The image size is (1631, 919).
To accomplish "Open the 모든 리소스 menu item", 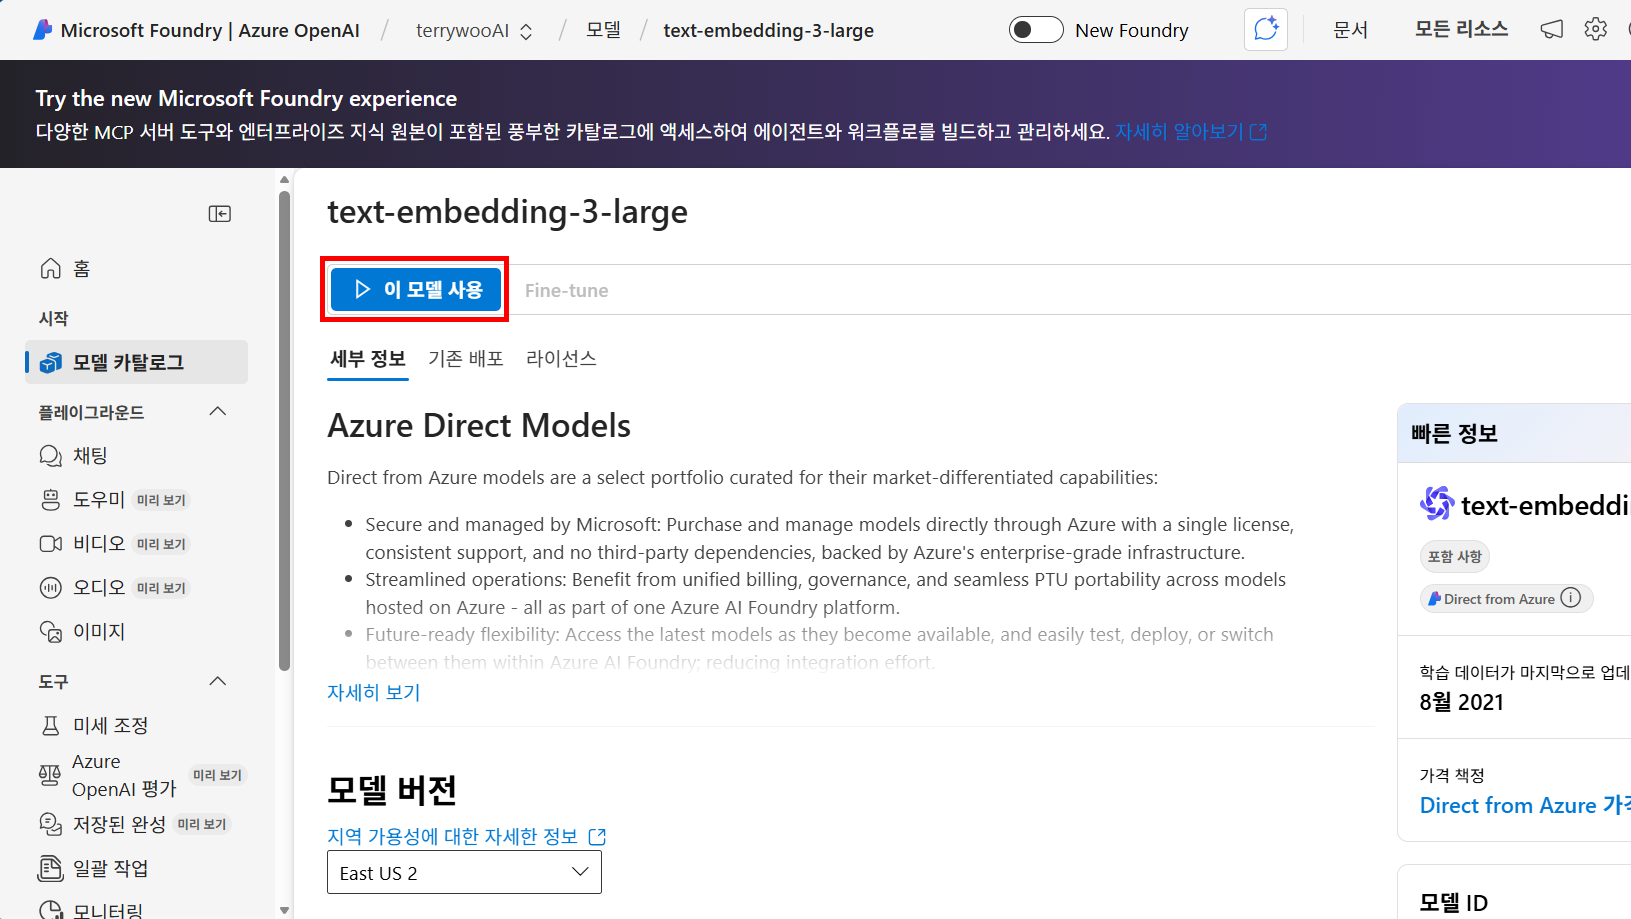I will pos(1461,30).
